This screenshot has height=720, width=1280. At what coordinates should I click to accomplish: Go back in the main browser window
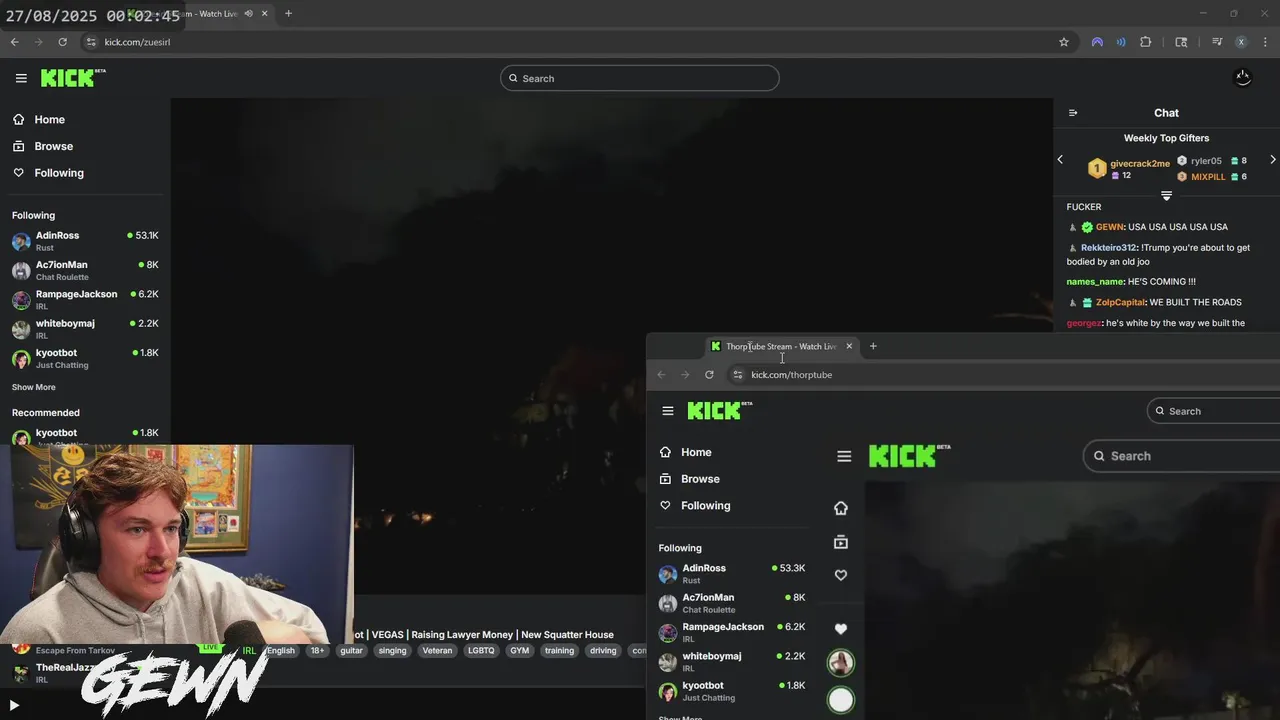click(x=14, y=42)
